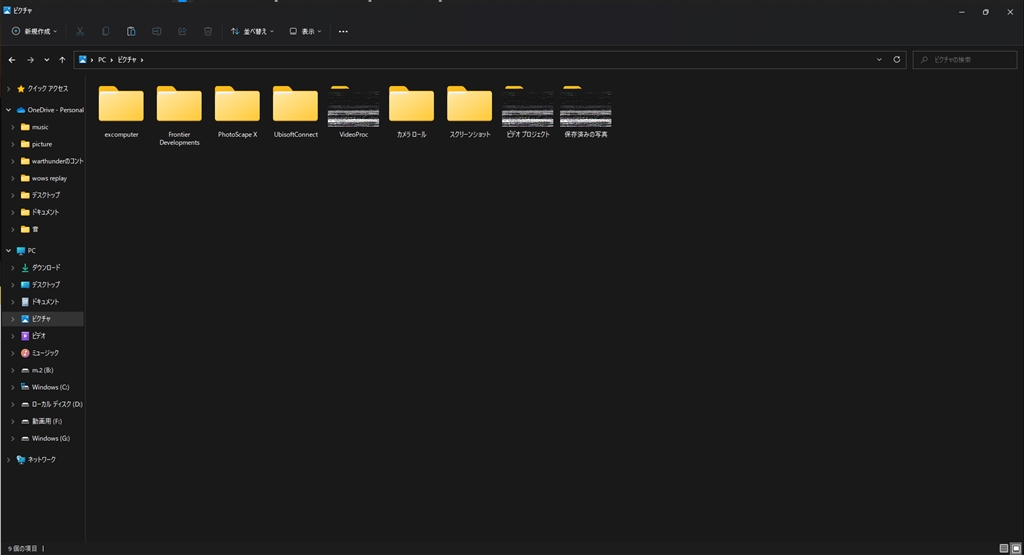
Task: Click the Share toolbar icon
Action: coord(182,31)
